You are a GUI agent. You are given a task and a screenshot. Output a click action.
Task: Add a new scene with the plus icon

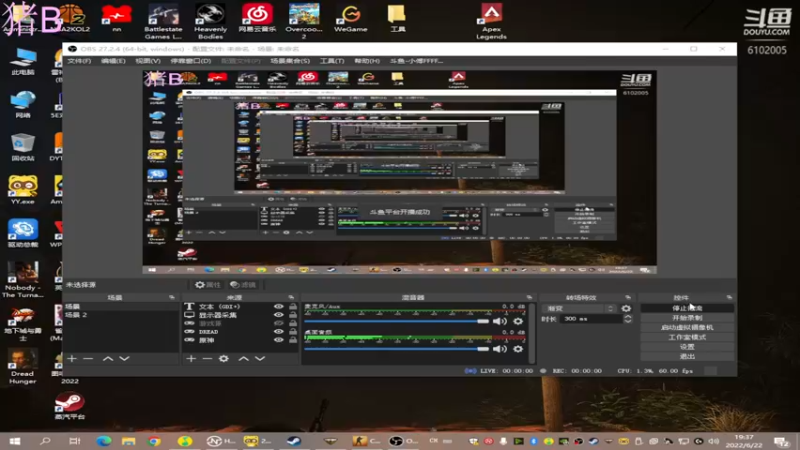[x=72, y=359]
